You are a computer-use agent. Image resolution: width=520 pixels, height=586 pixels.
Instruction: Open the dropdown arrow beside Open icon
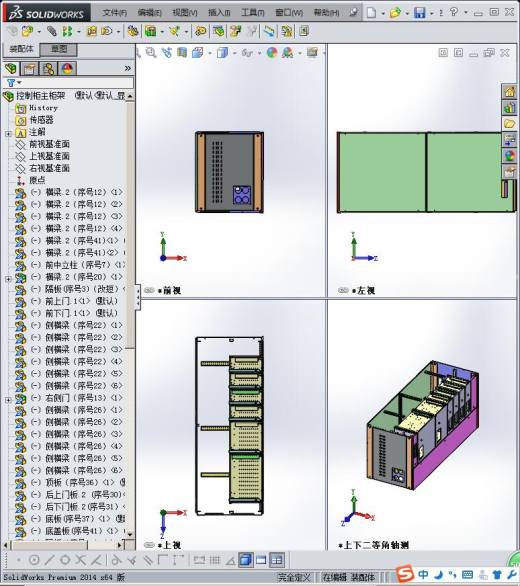click(x=407, y=13)
